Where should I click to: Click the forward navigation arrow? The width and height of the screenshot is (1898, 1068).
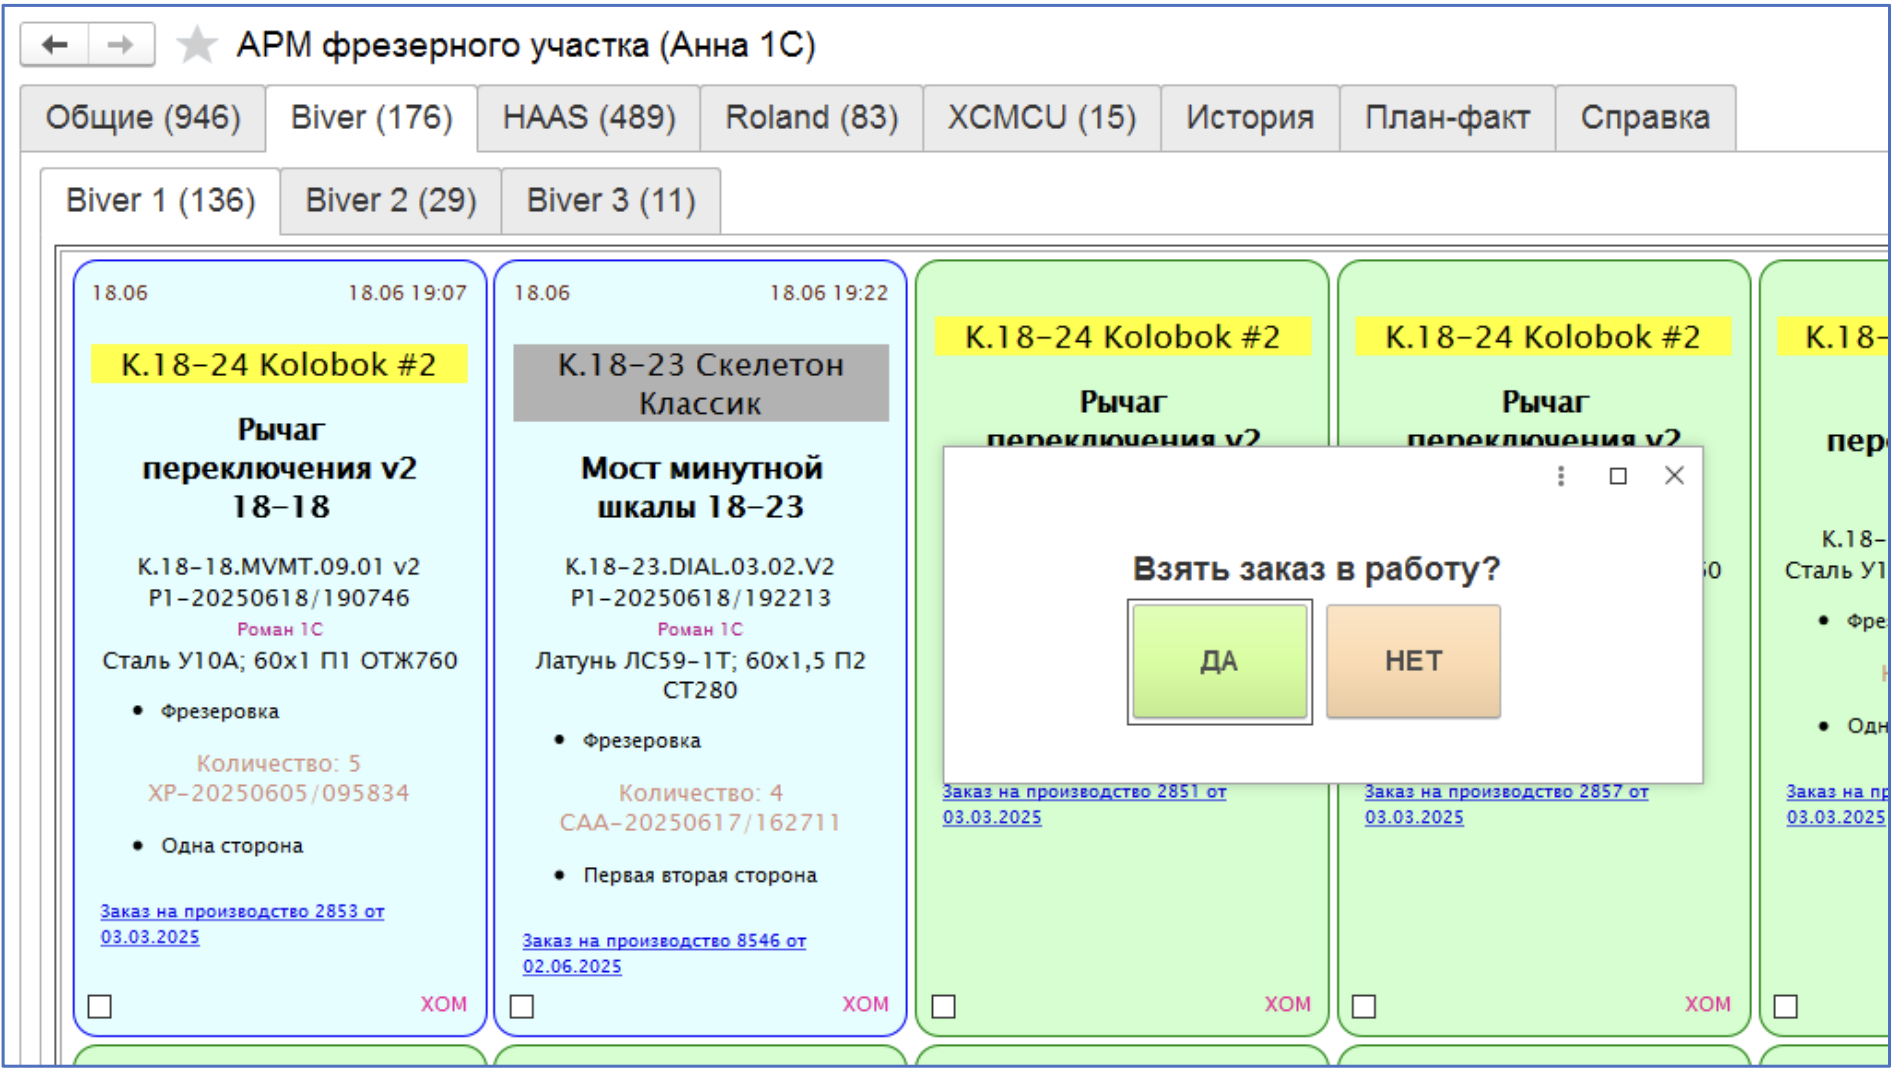click(x=120, y=44)
